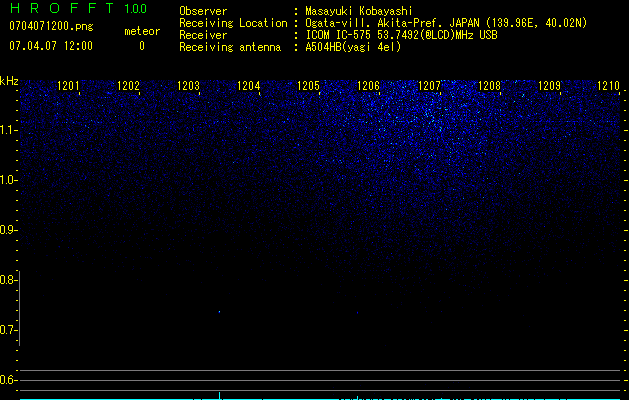The image size is (629, 400).
Task: Click time marker 1202
Action: tap(128, 86)
